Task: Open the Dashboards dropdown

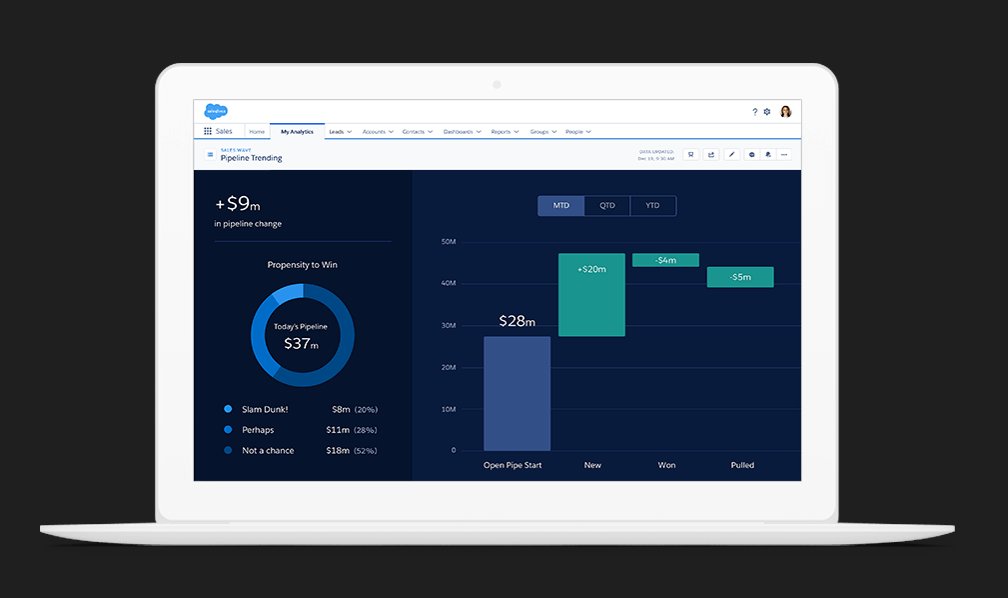Action: click(460, 131)
